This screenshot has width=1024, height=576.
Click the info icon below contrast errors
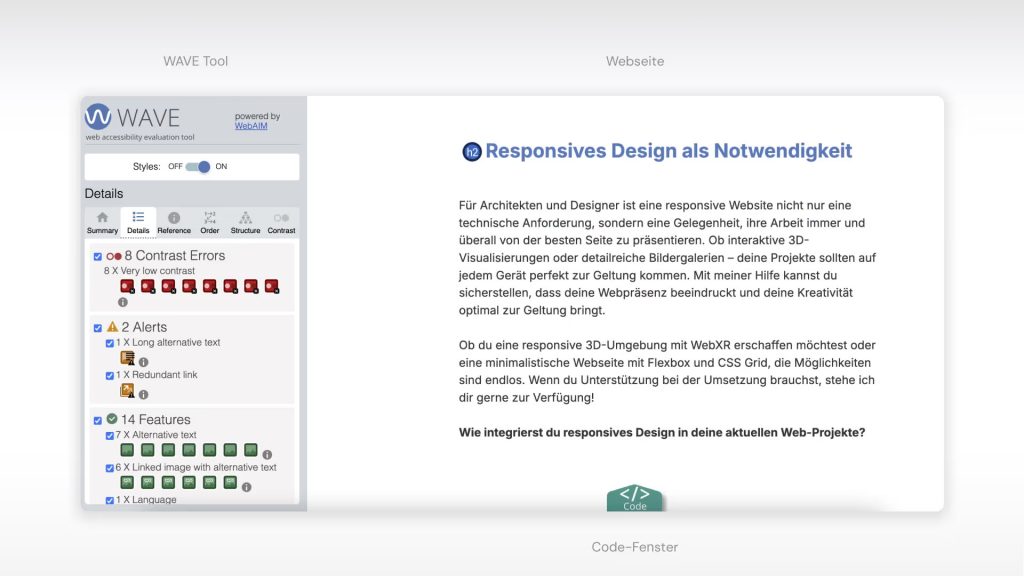click(123, 302)
